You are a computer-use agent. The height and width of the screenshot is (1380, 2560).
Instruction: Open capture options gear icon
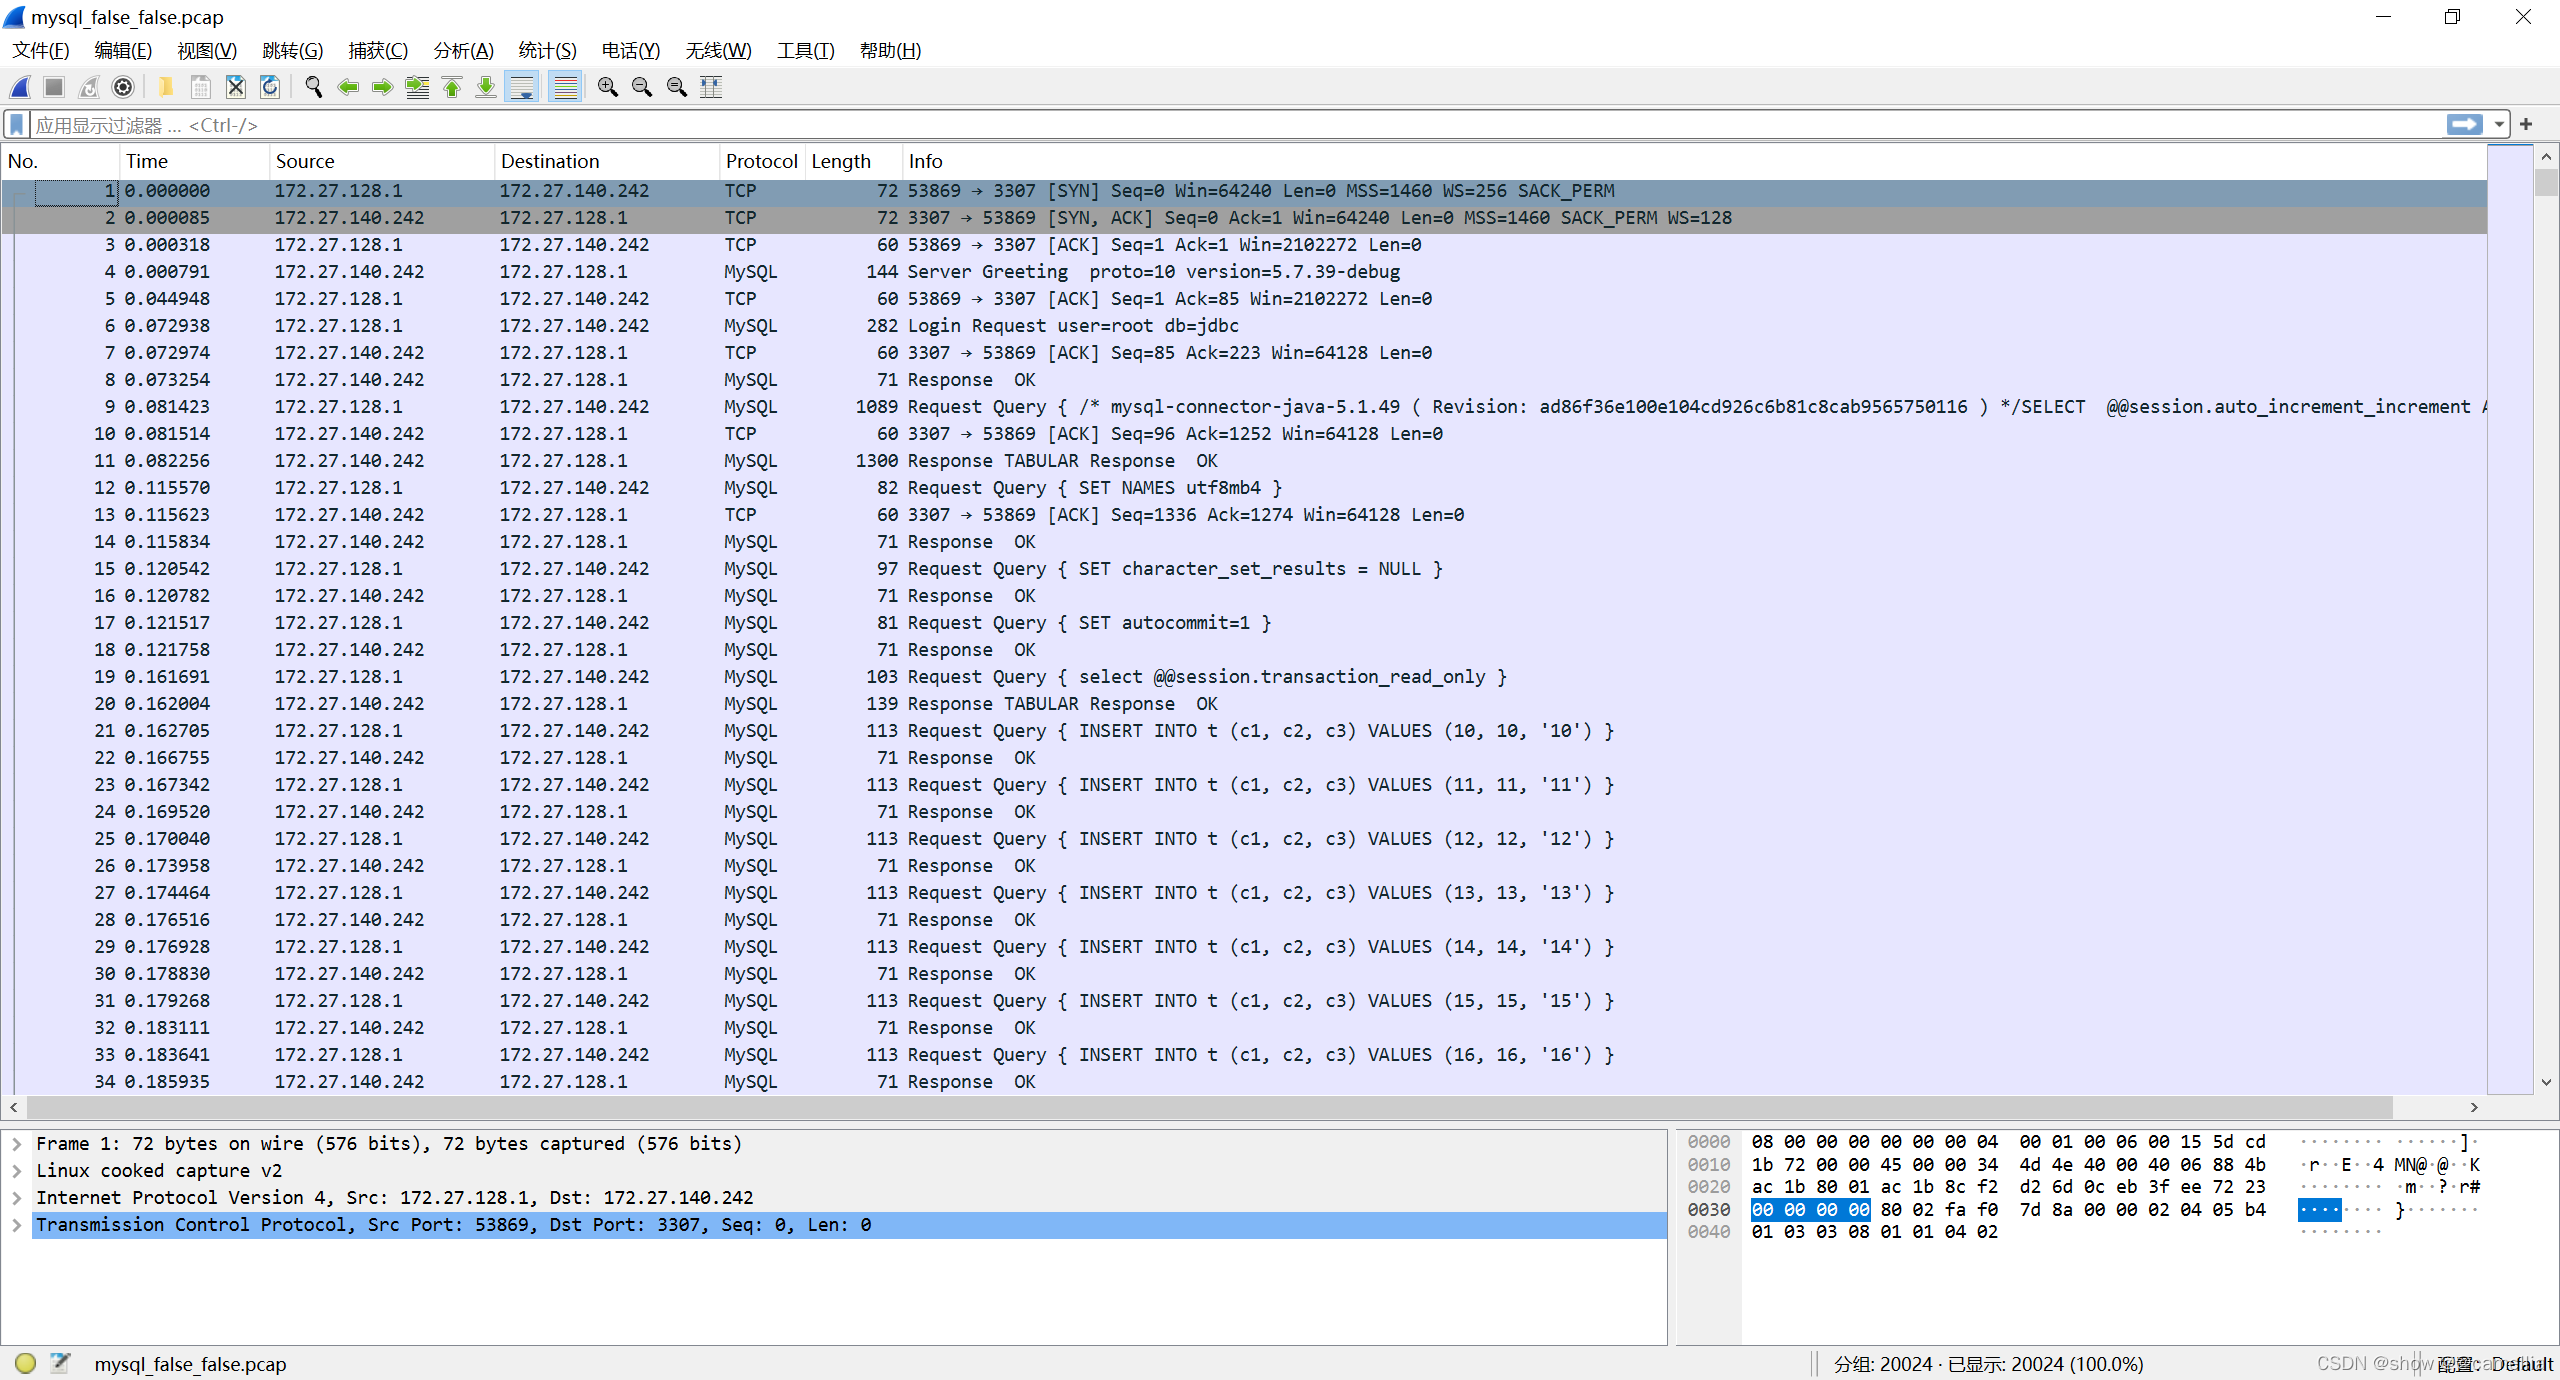(123, 87)
